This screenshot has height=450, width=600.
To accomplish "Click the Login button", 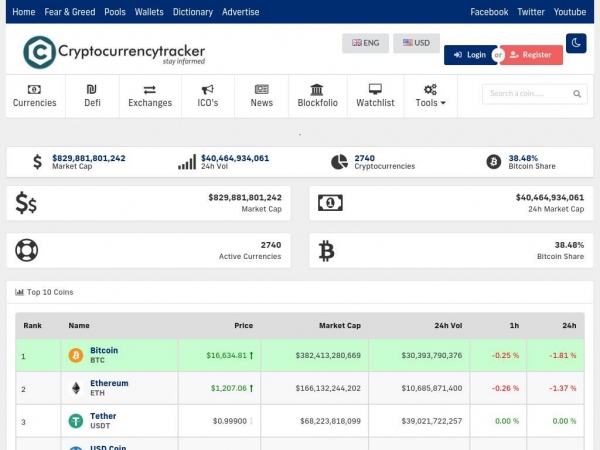I will [x=470, y=55].
